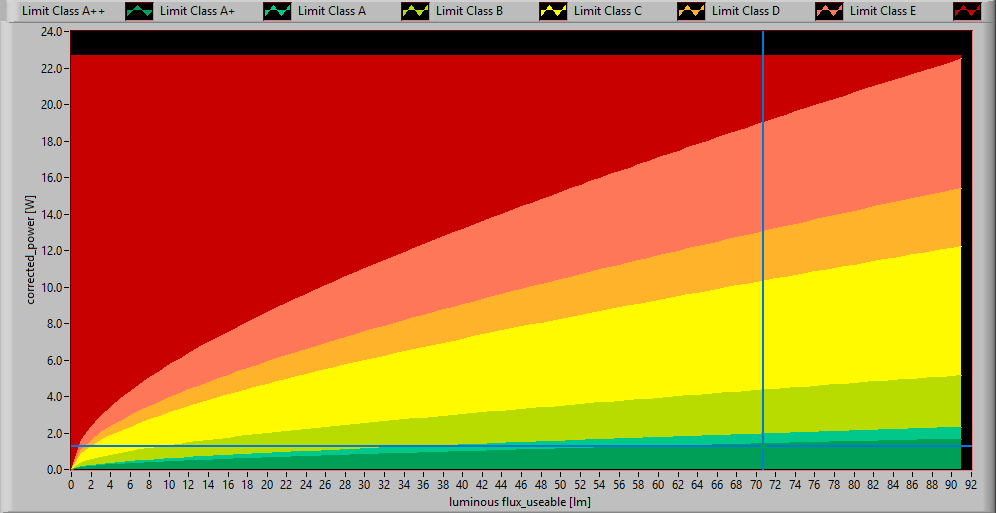The width and height of the screenshot is (996, 513).
Task: Click the Limit Class B legend text
Action: pyautogui.click(x=470, y=11)
